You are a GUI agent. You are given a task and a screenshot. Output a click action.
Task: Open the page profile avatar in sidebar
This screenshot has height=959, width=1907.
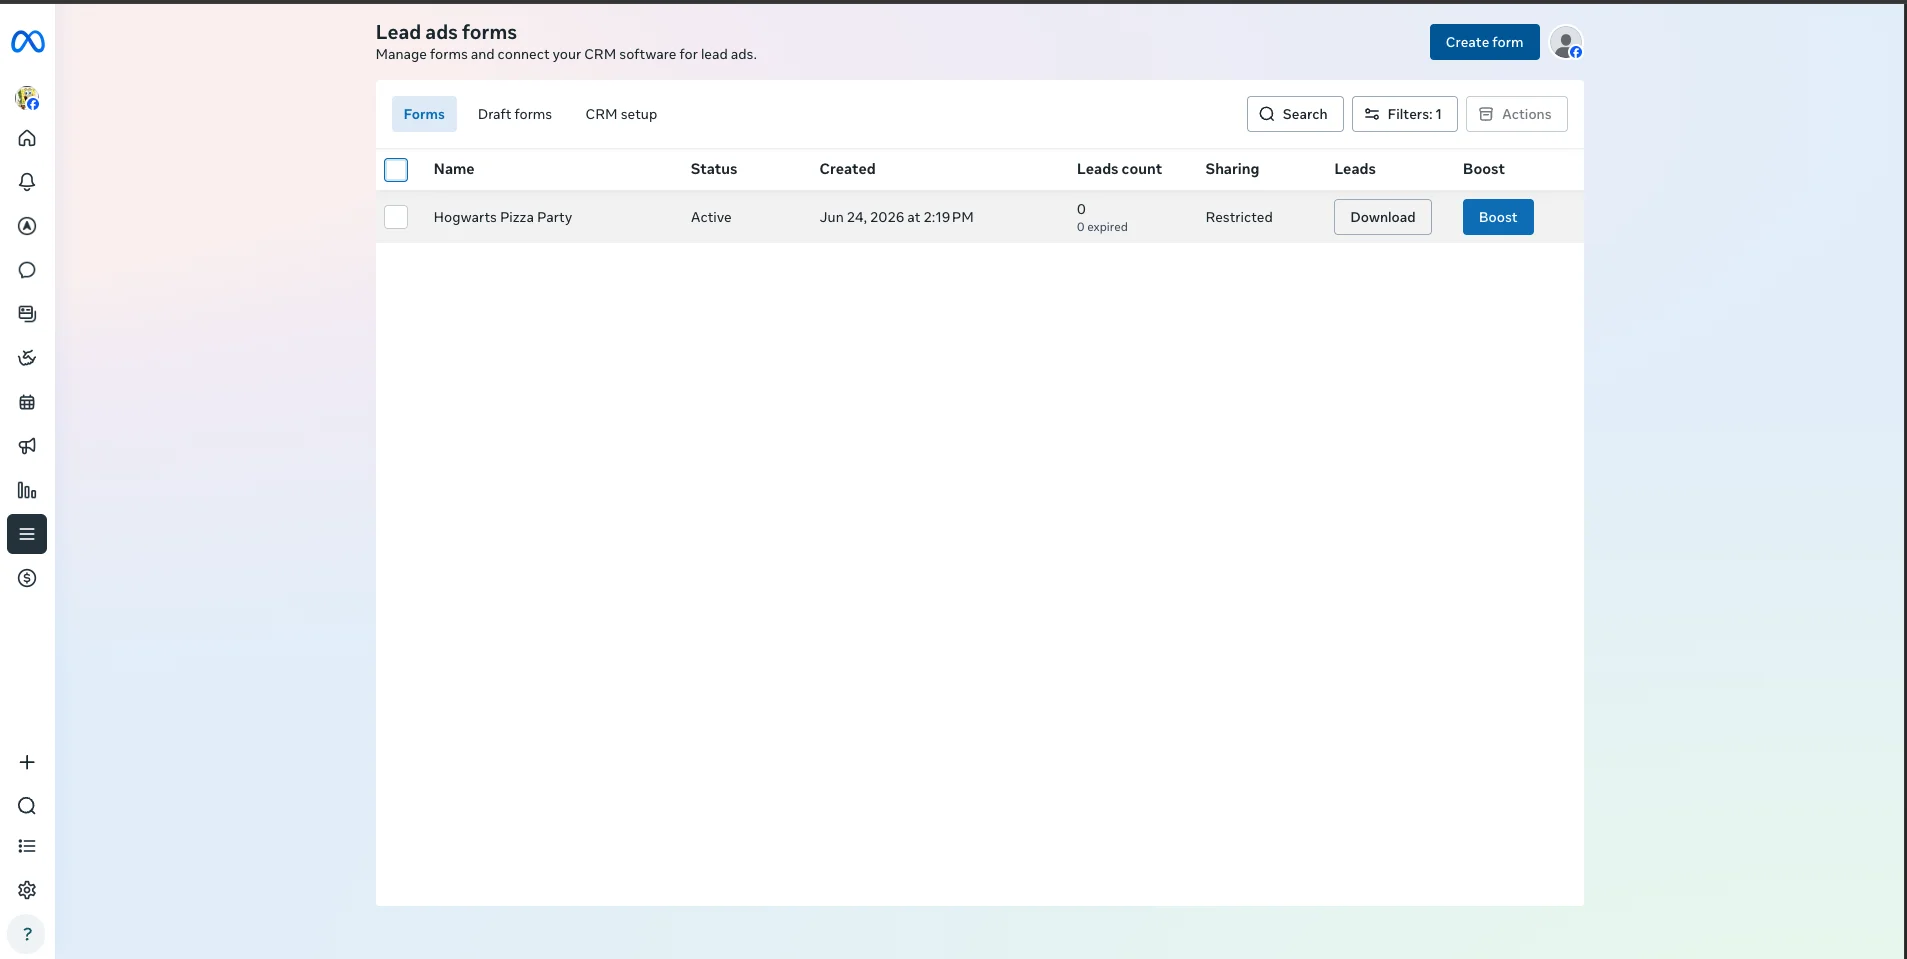[27, 98]
